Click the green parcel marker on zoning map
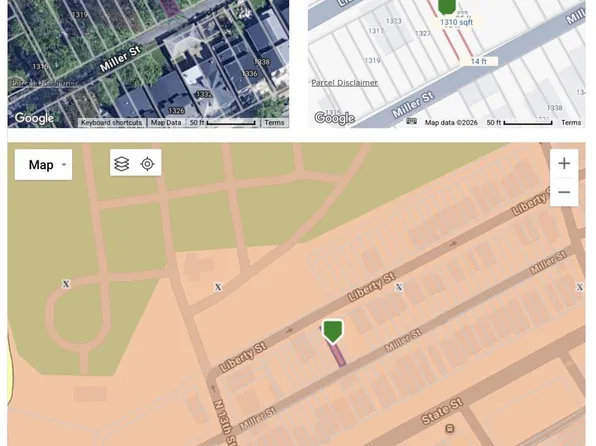The image size is (596, 446). 333,331
